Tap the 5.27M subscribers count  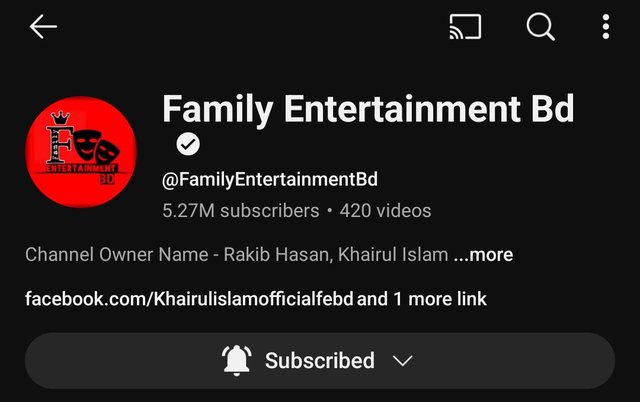click(x=240, y=211)
